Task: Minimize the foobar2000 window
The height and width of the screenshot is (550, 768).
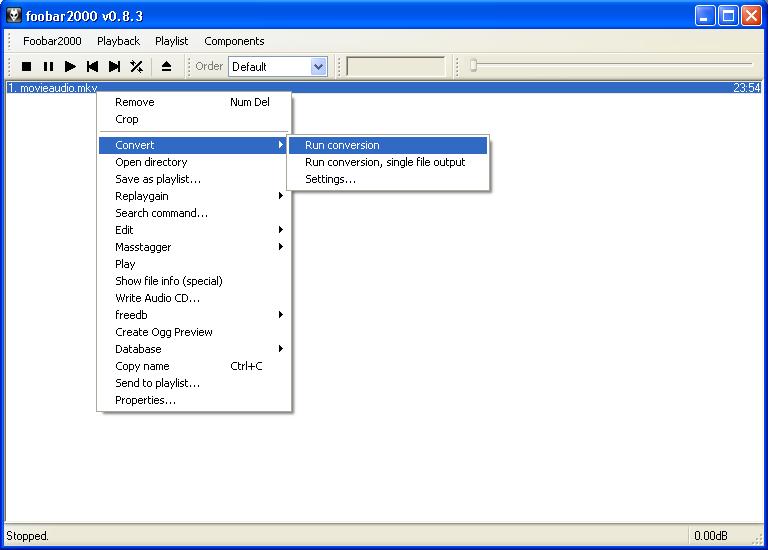Action: point(705,16)
